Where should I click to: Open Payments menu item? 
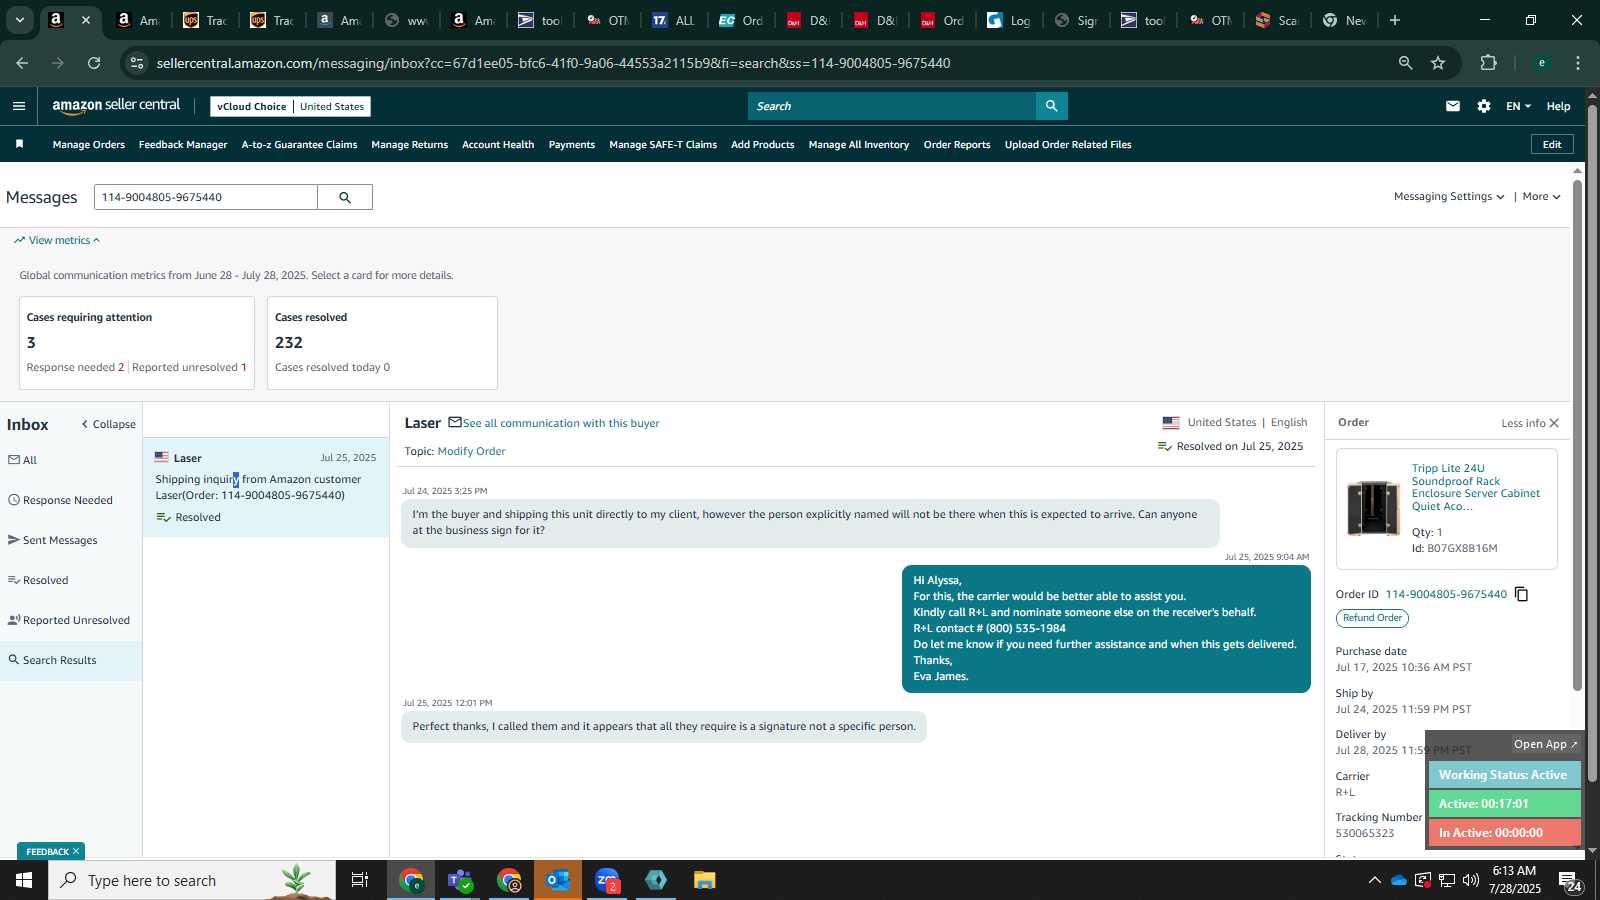[x=572, y=145]
